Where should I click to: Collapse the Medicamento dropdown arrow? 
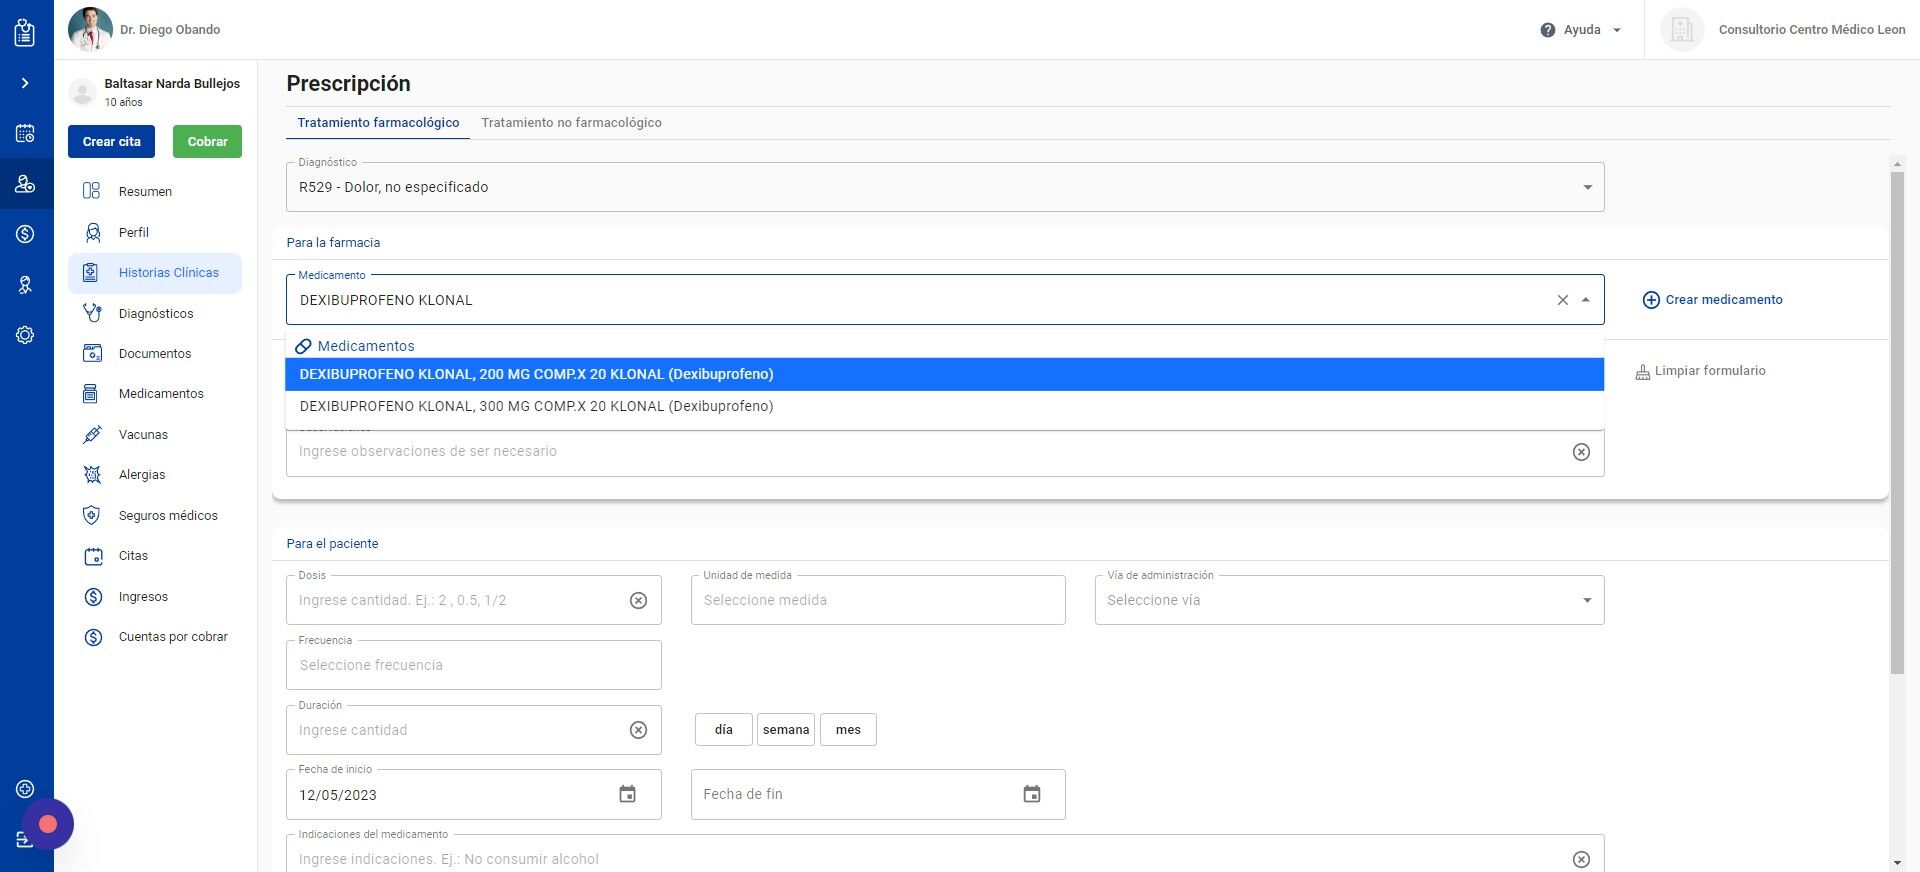point(1586,300)
